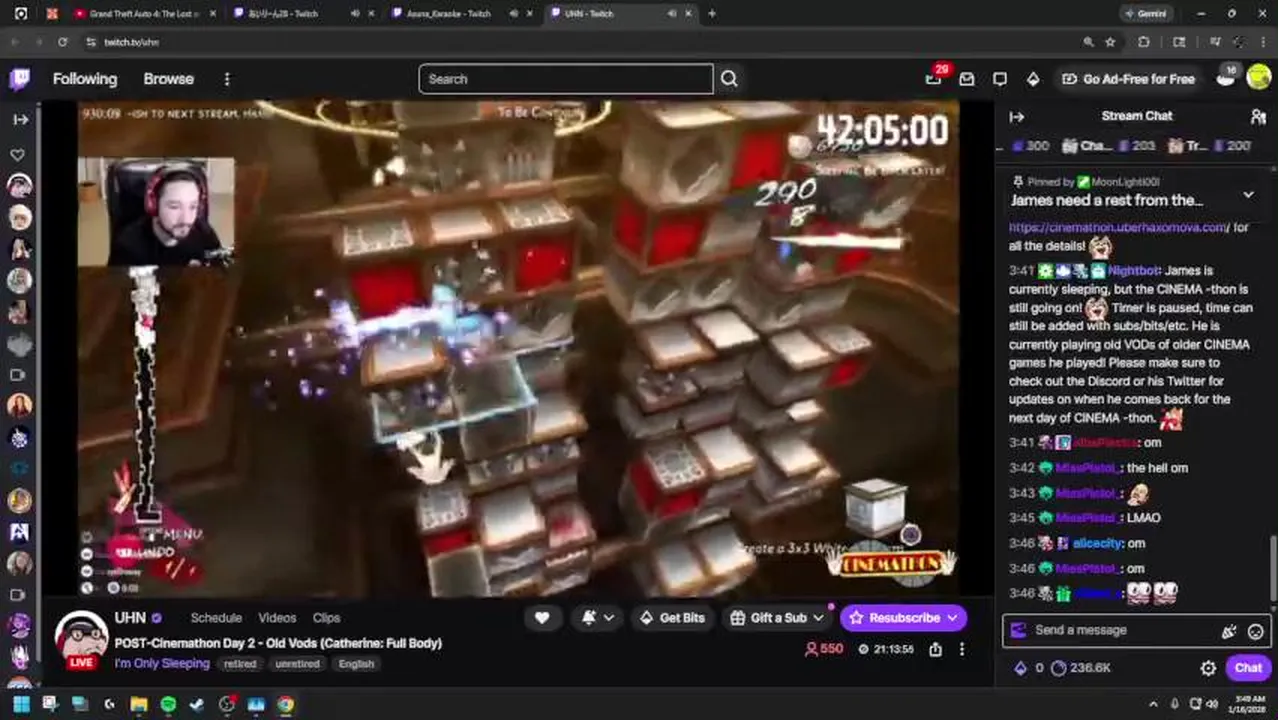The height and width of the screenshot is (720, 1278).
Task: Click the purple Chat send button
Action: (1248, 668)
